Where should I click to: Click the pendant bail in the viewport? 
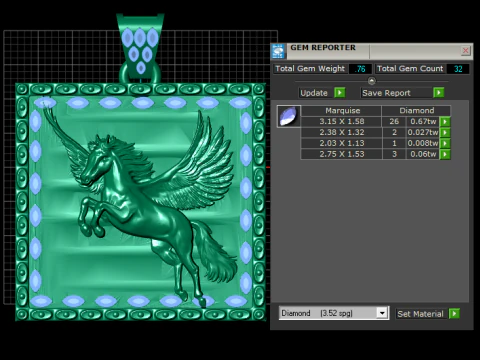pyautogui.click(x=140, y=47)
